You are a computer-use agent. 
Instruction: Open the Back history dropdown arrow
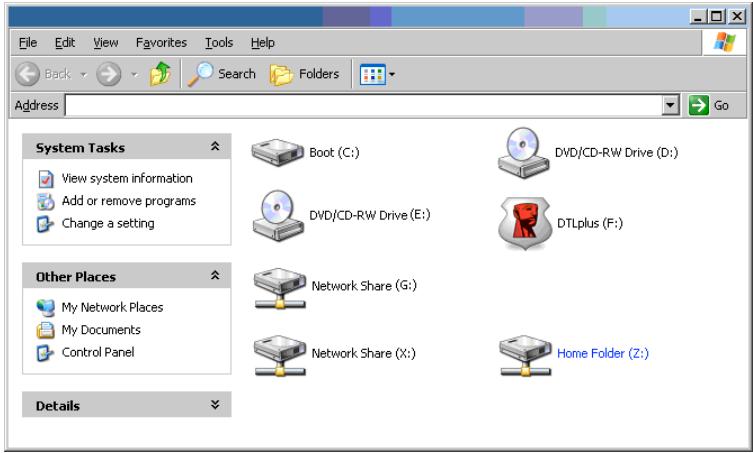tap(84, 74)
